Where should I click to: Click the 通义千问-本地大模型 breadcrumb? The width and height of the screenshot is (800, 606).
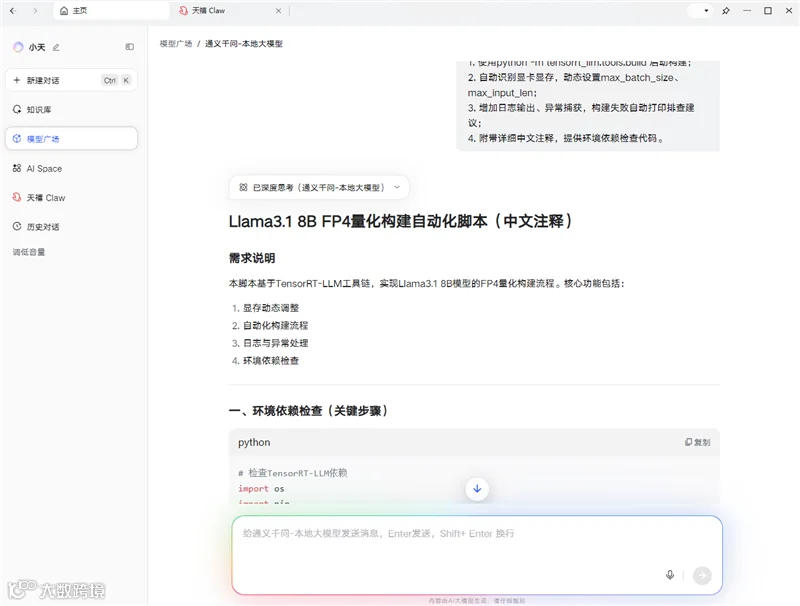click(244, 44)
